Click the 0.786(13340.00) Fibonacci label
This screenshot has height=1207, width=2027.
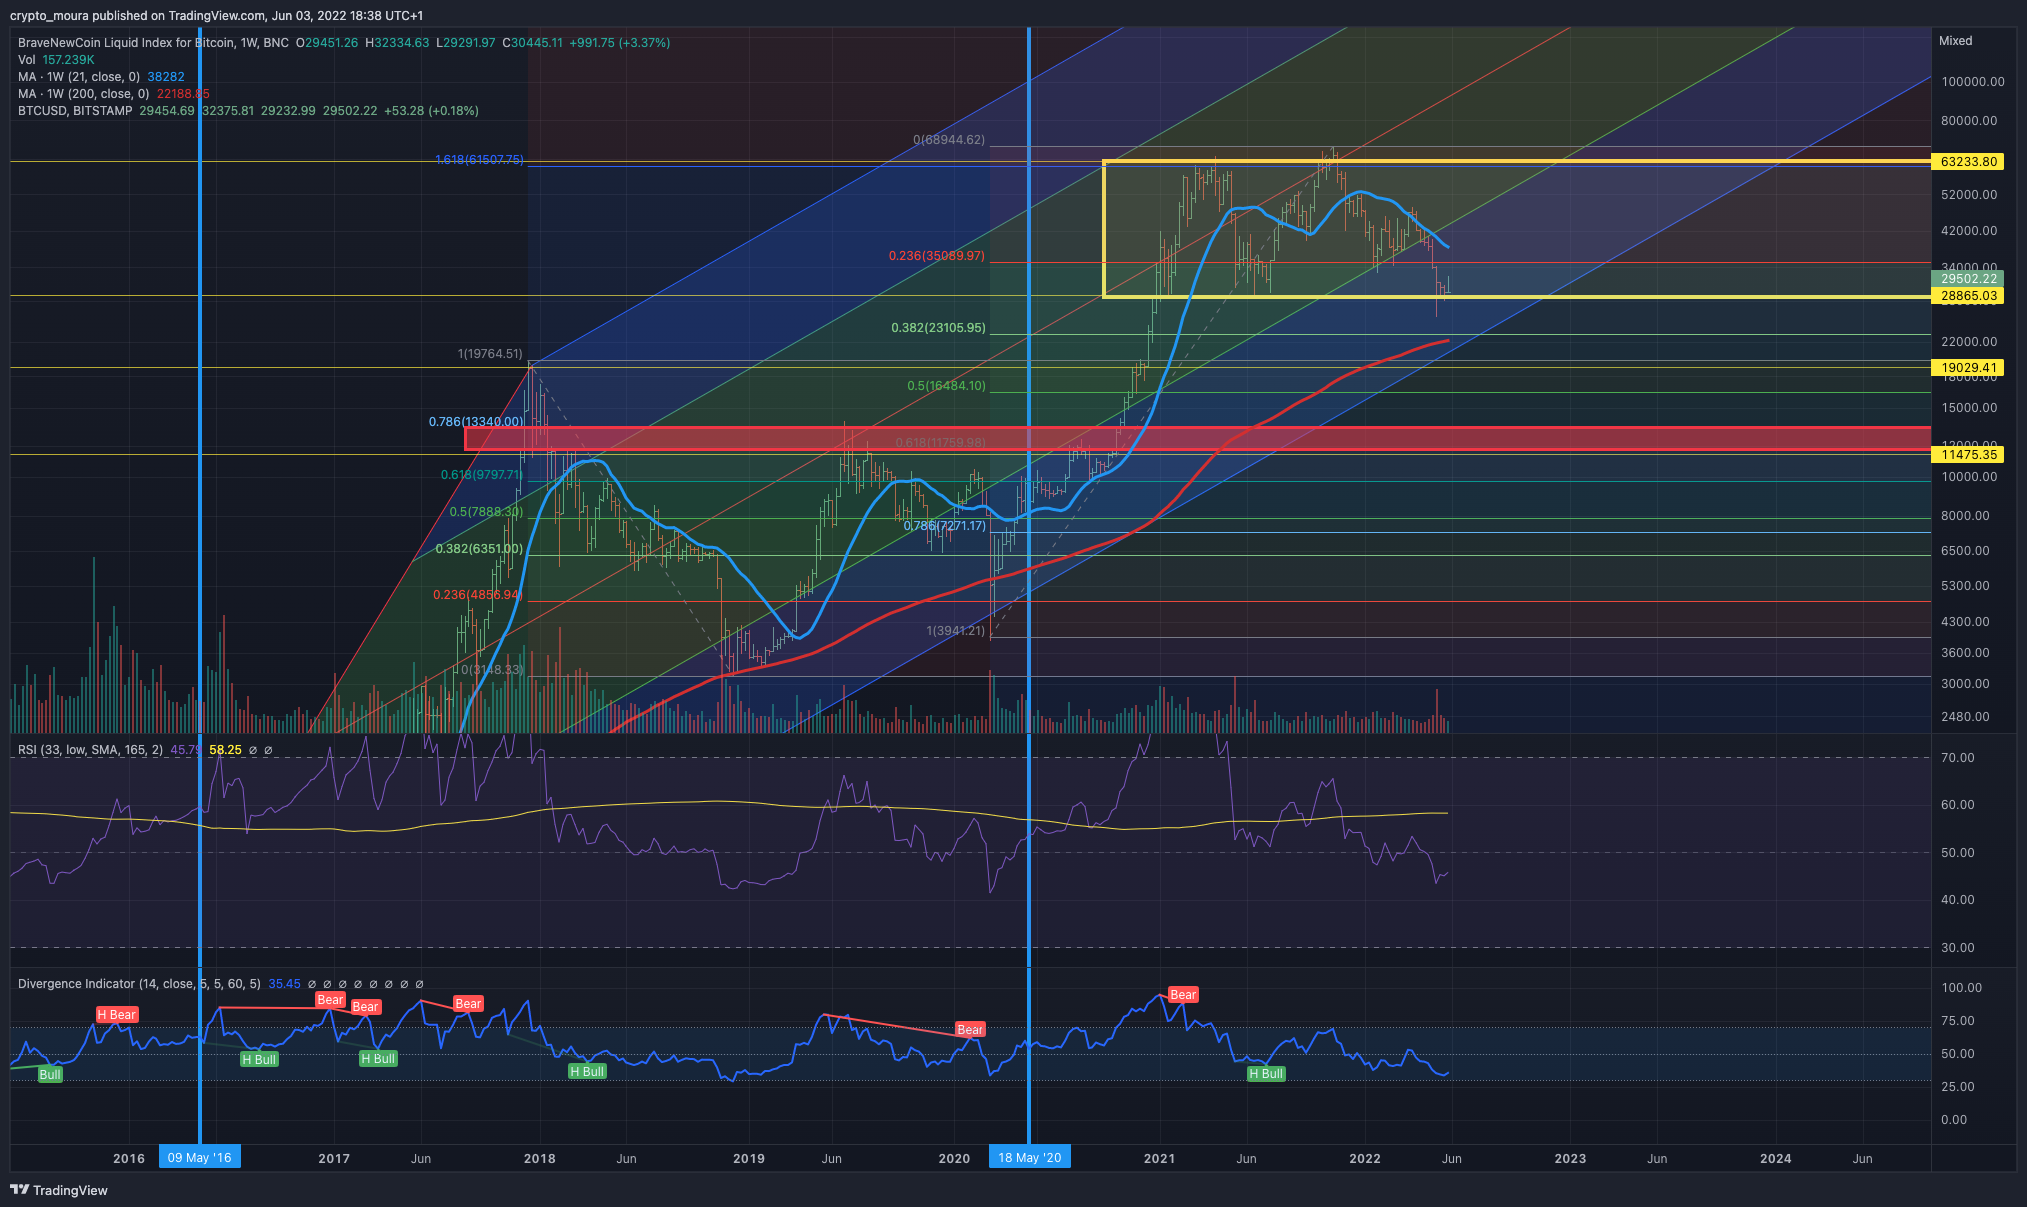pos(476,422)
